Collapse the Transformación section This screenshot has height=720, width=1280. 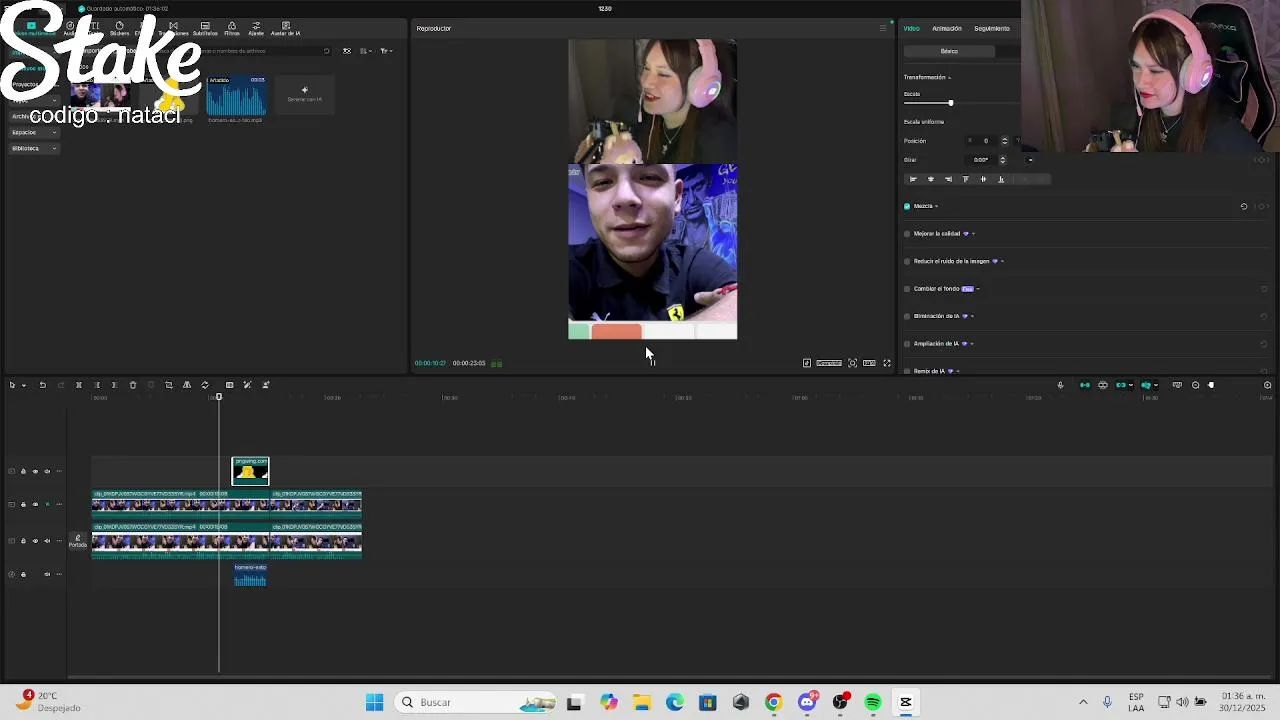point(950,77)
